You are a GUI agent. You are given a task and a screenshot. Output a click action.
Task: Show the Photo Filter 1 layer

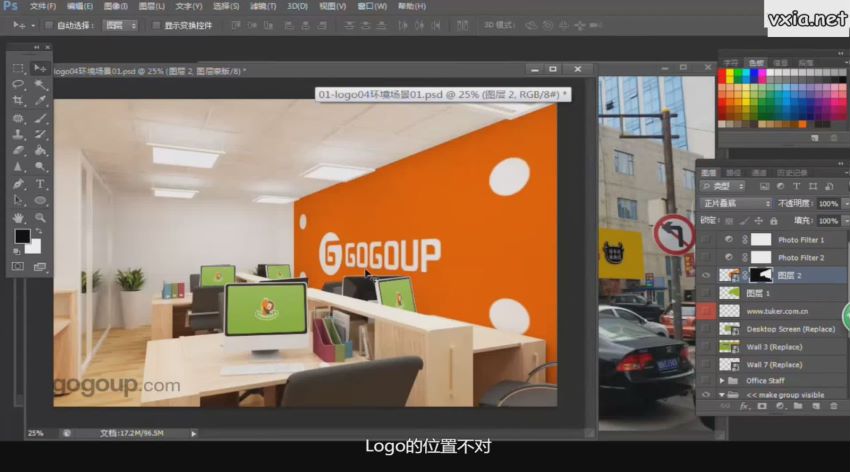(x=706, y=240)
